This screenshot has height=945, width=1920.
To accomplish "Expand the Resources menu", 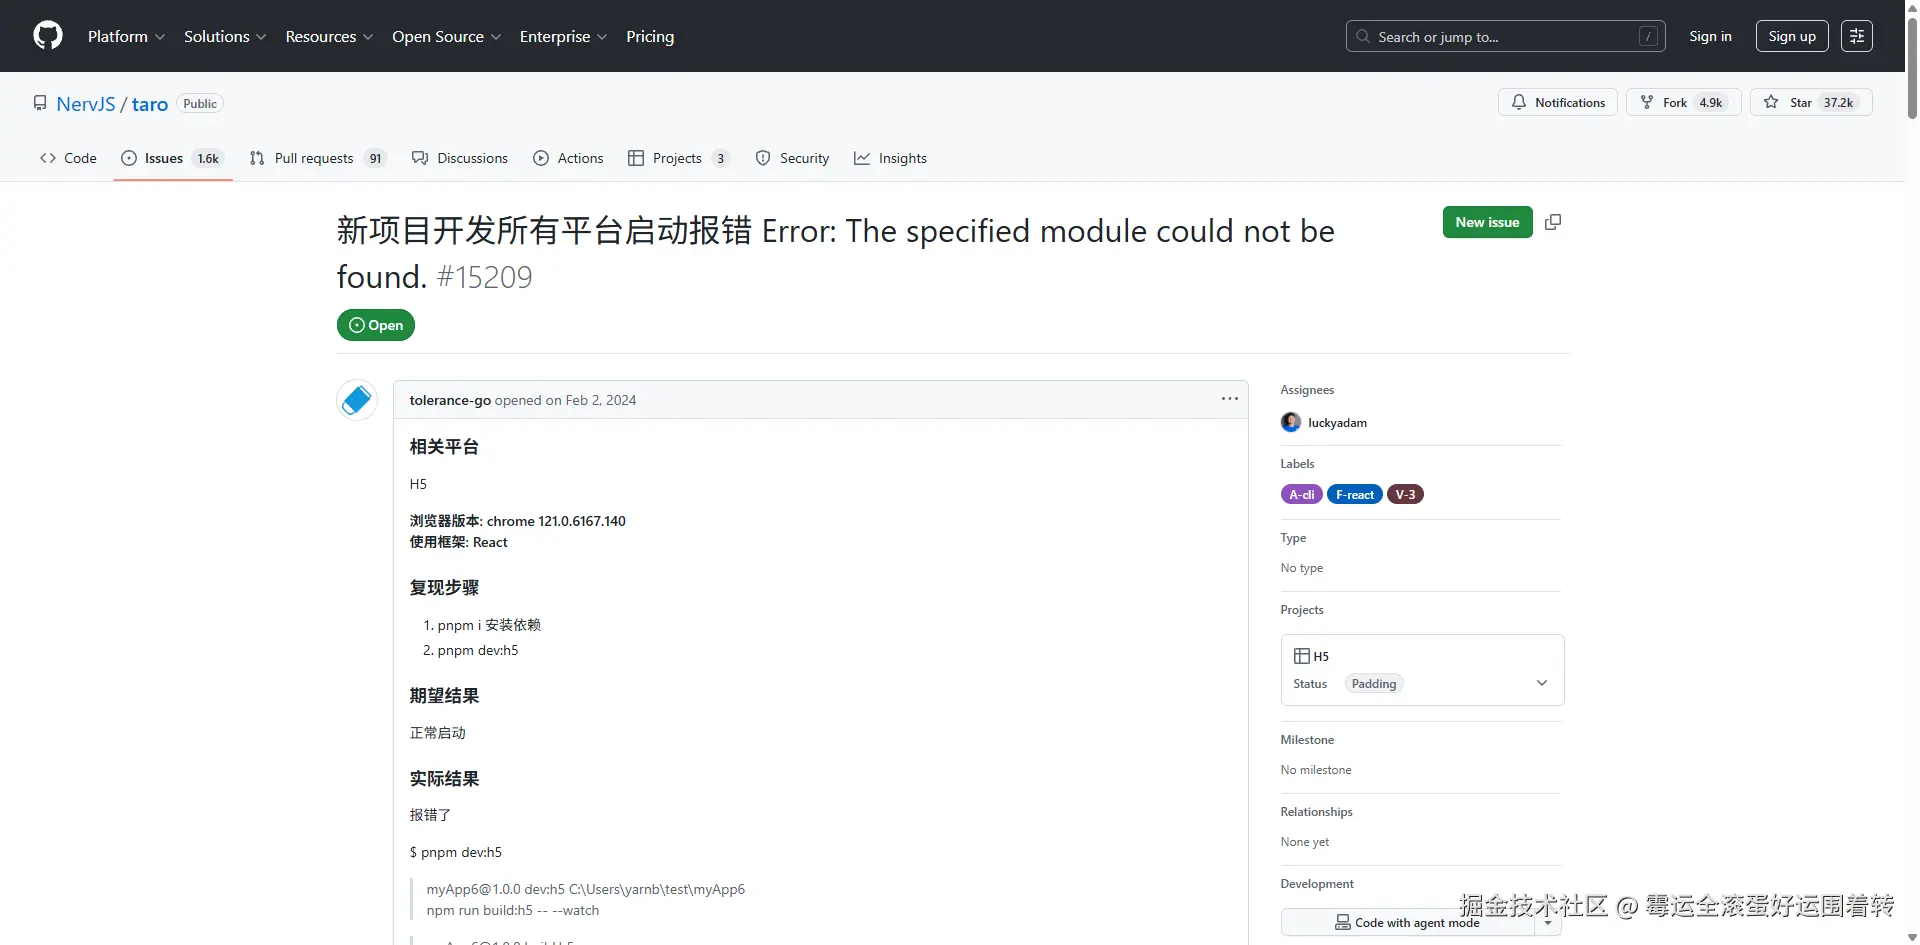I will [329, 36].
